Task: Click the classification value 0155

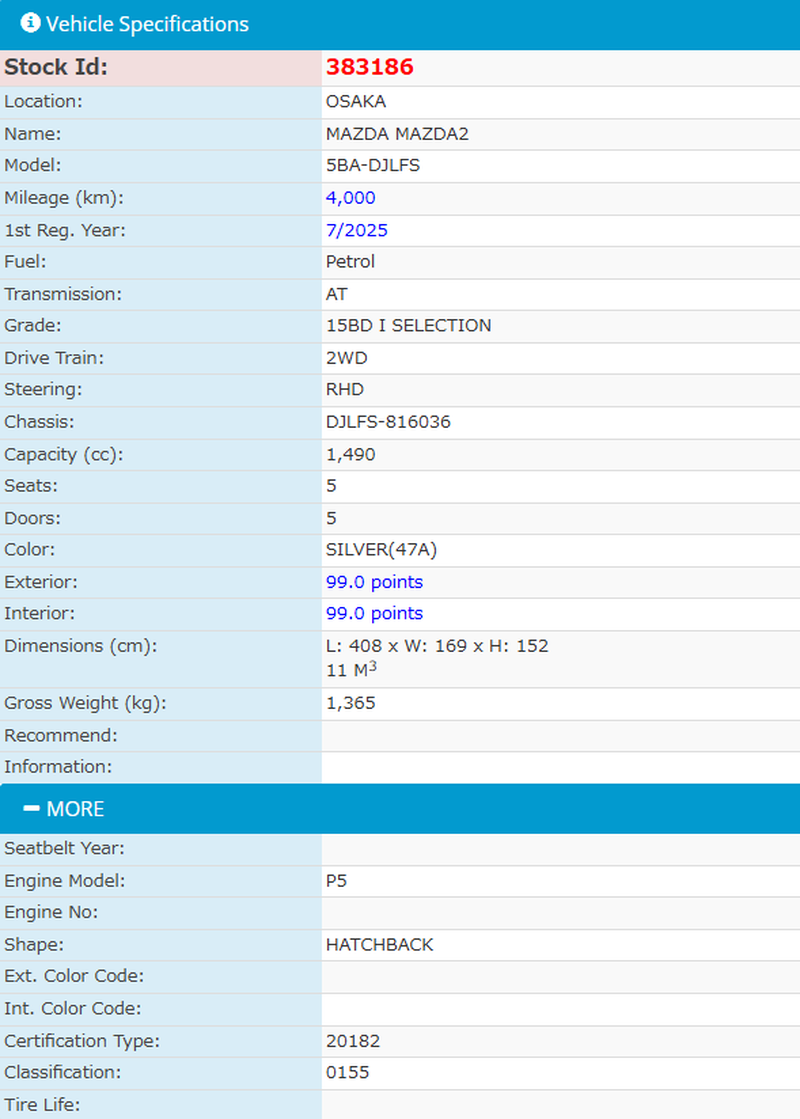Action: click(348, 1073)
